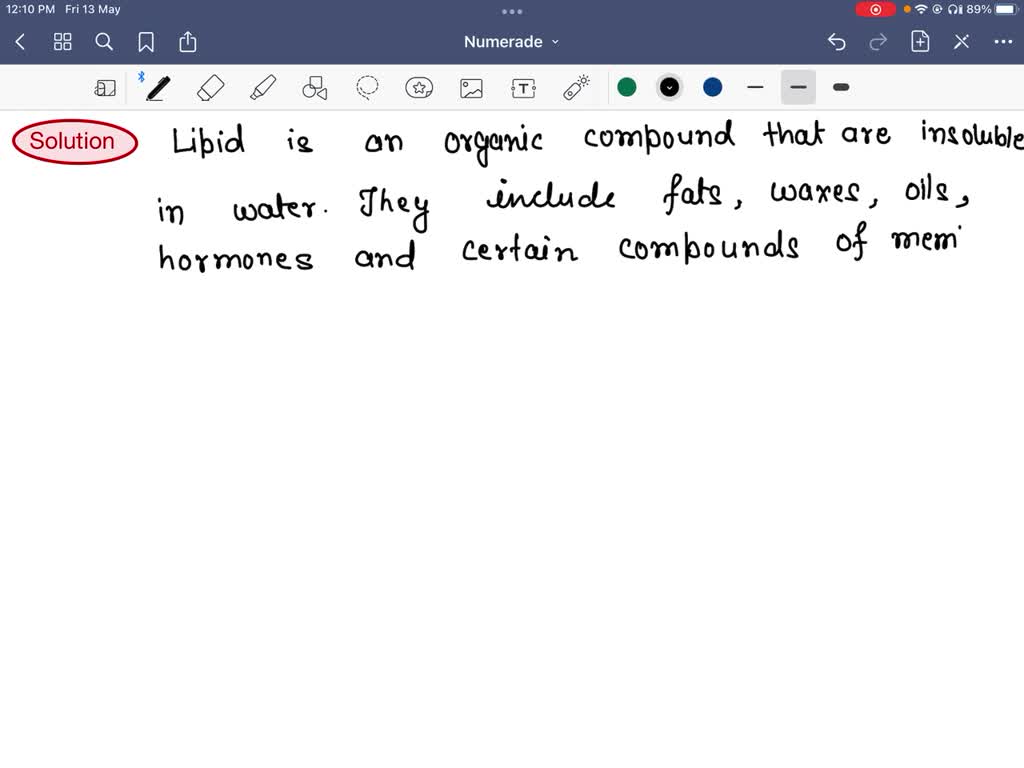This screenshot has height=768, width=1024.
Task: Select the thick stroke width
Action: [840, 88]
